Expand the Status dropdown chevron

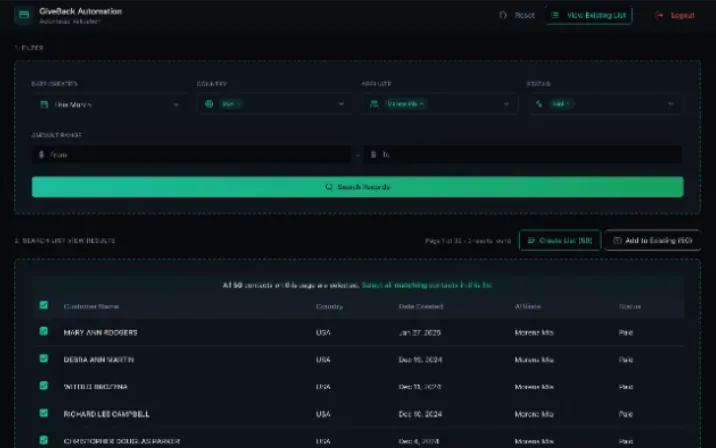(x=671, y=104)
